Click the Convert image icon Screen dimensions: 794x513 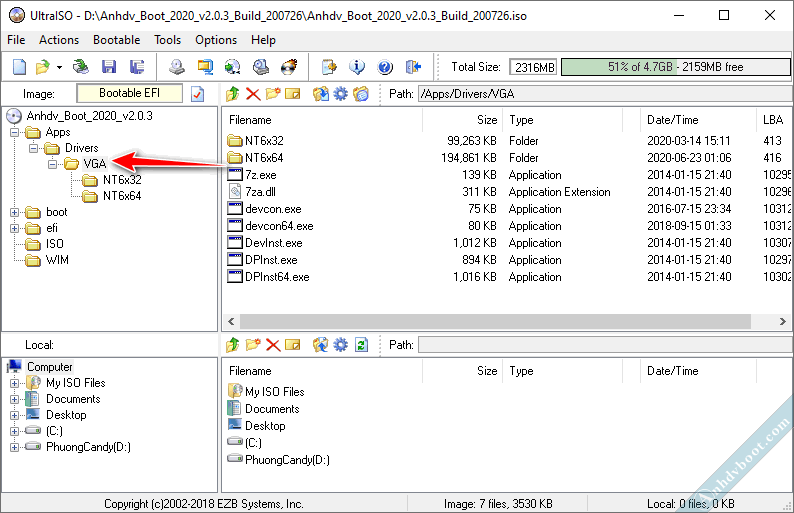pyautogui.click(x=205, y=67)
